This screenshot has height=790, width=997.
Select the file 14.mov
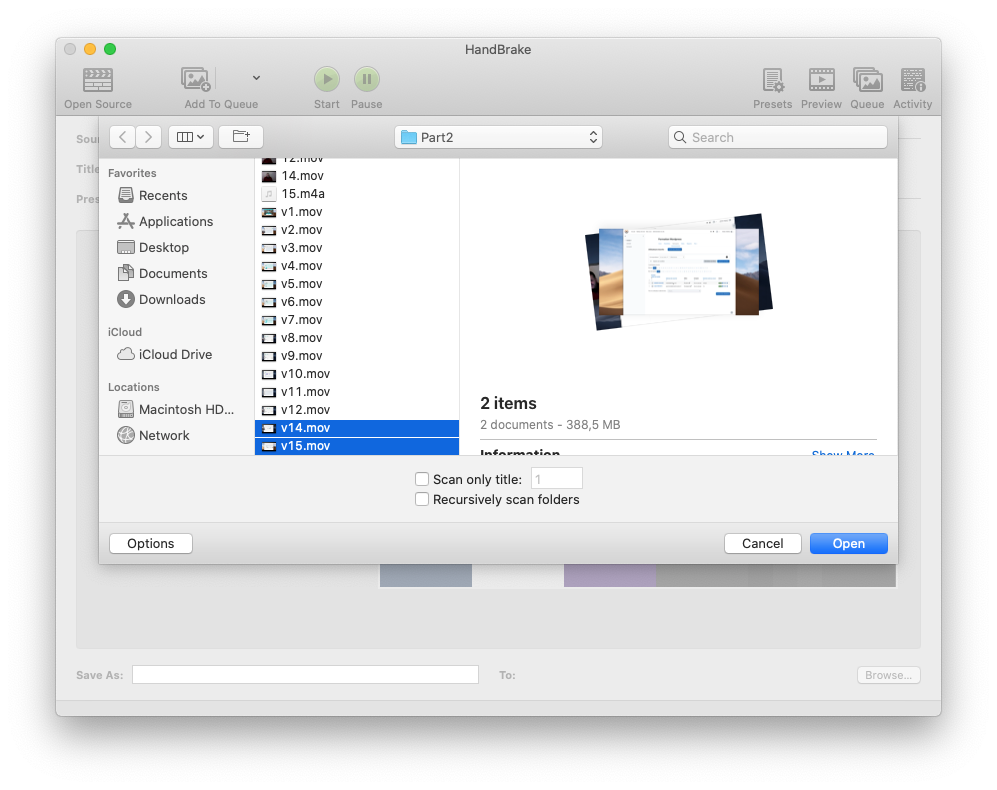357,176
